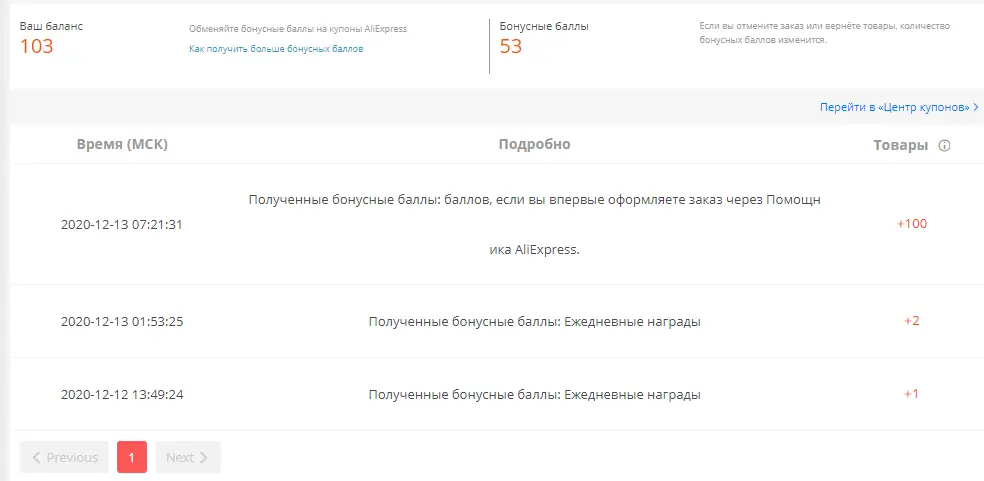Click the +1 points value
The height and width of the screenshot is (481, 984).
pos(912,394)
